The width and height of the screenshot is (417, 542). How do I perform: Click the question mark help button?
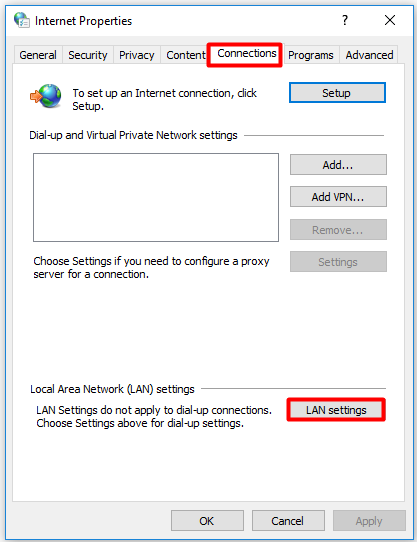[x=345, y=20]
